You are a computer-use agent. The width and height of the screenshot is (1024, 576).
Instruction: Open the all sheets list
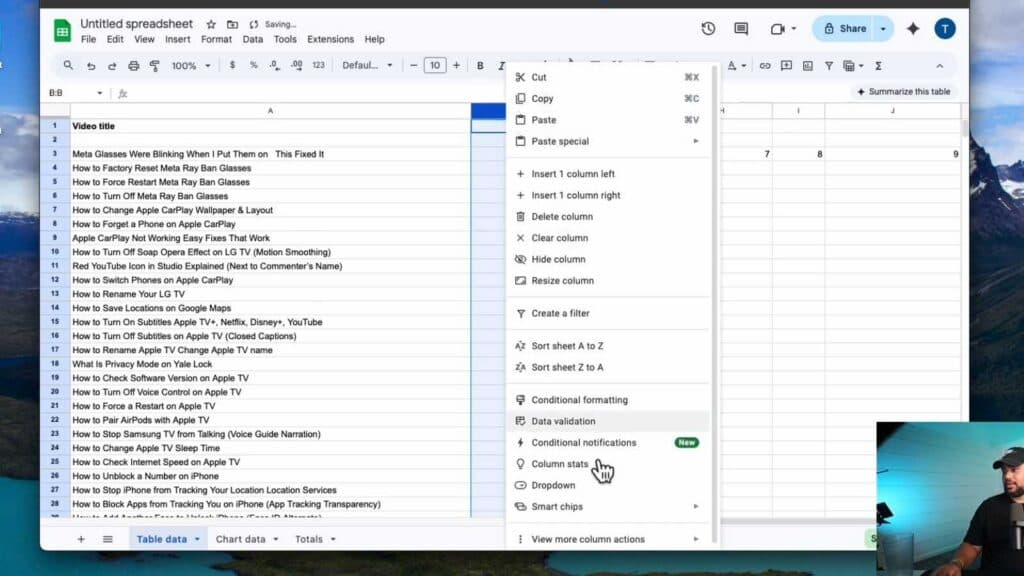point(108,539)
